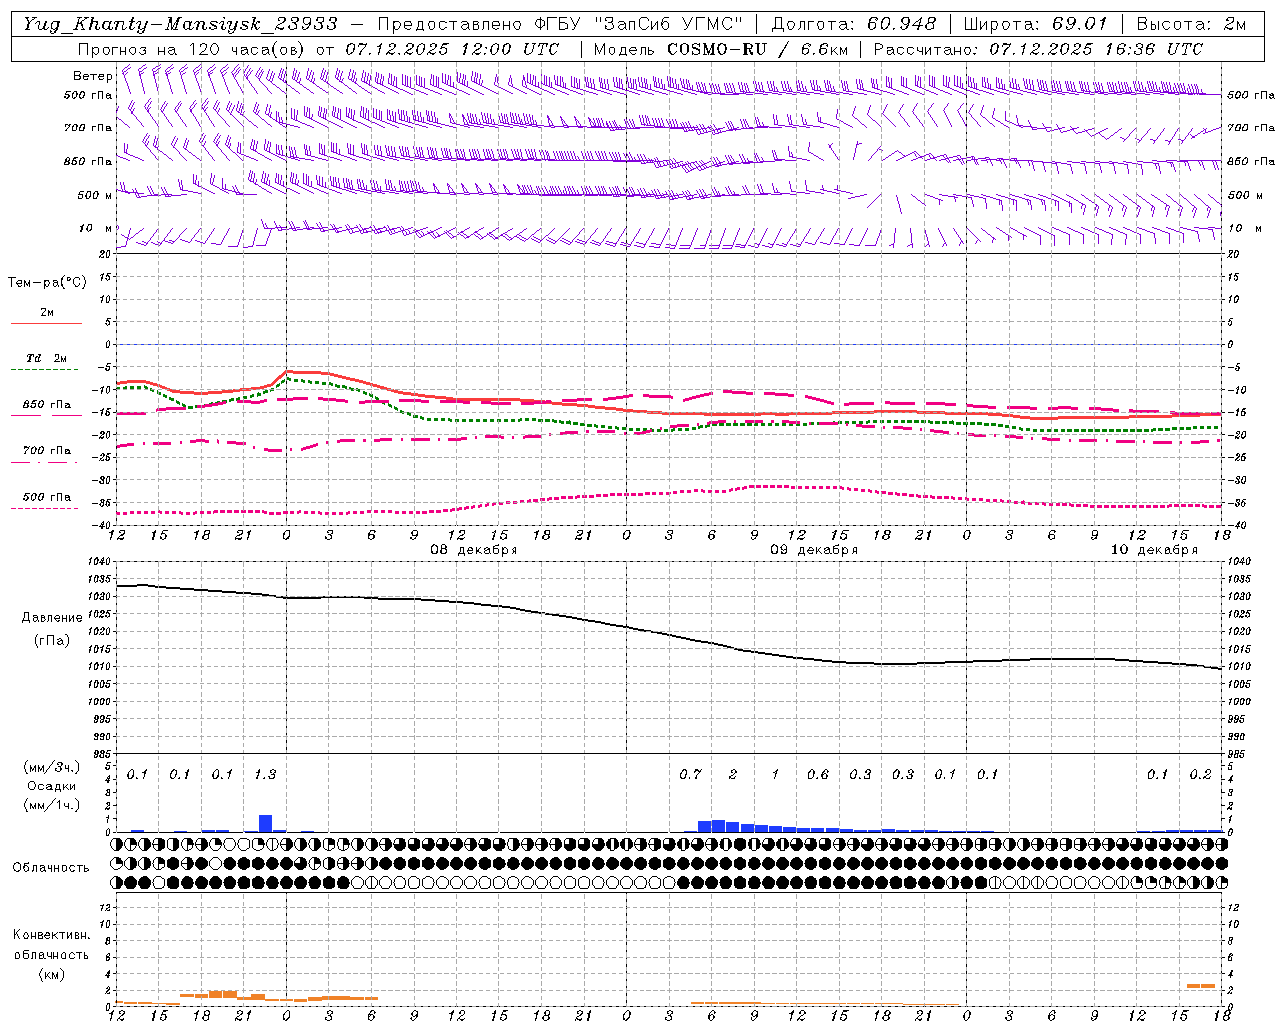The width and height of the screenshot is (1280, 1024).
Task: Click the longitude value Долгота: 60.948
Action: tap(854, 24)
